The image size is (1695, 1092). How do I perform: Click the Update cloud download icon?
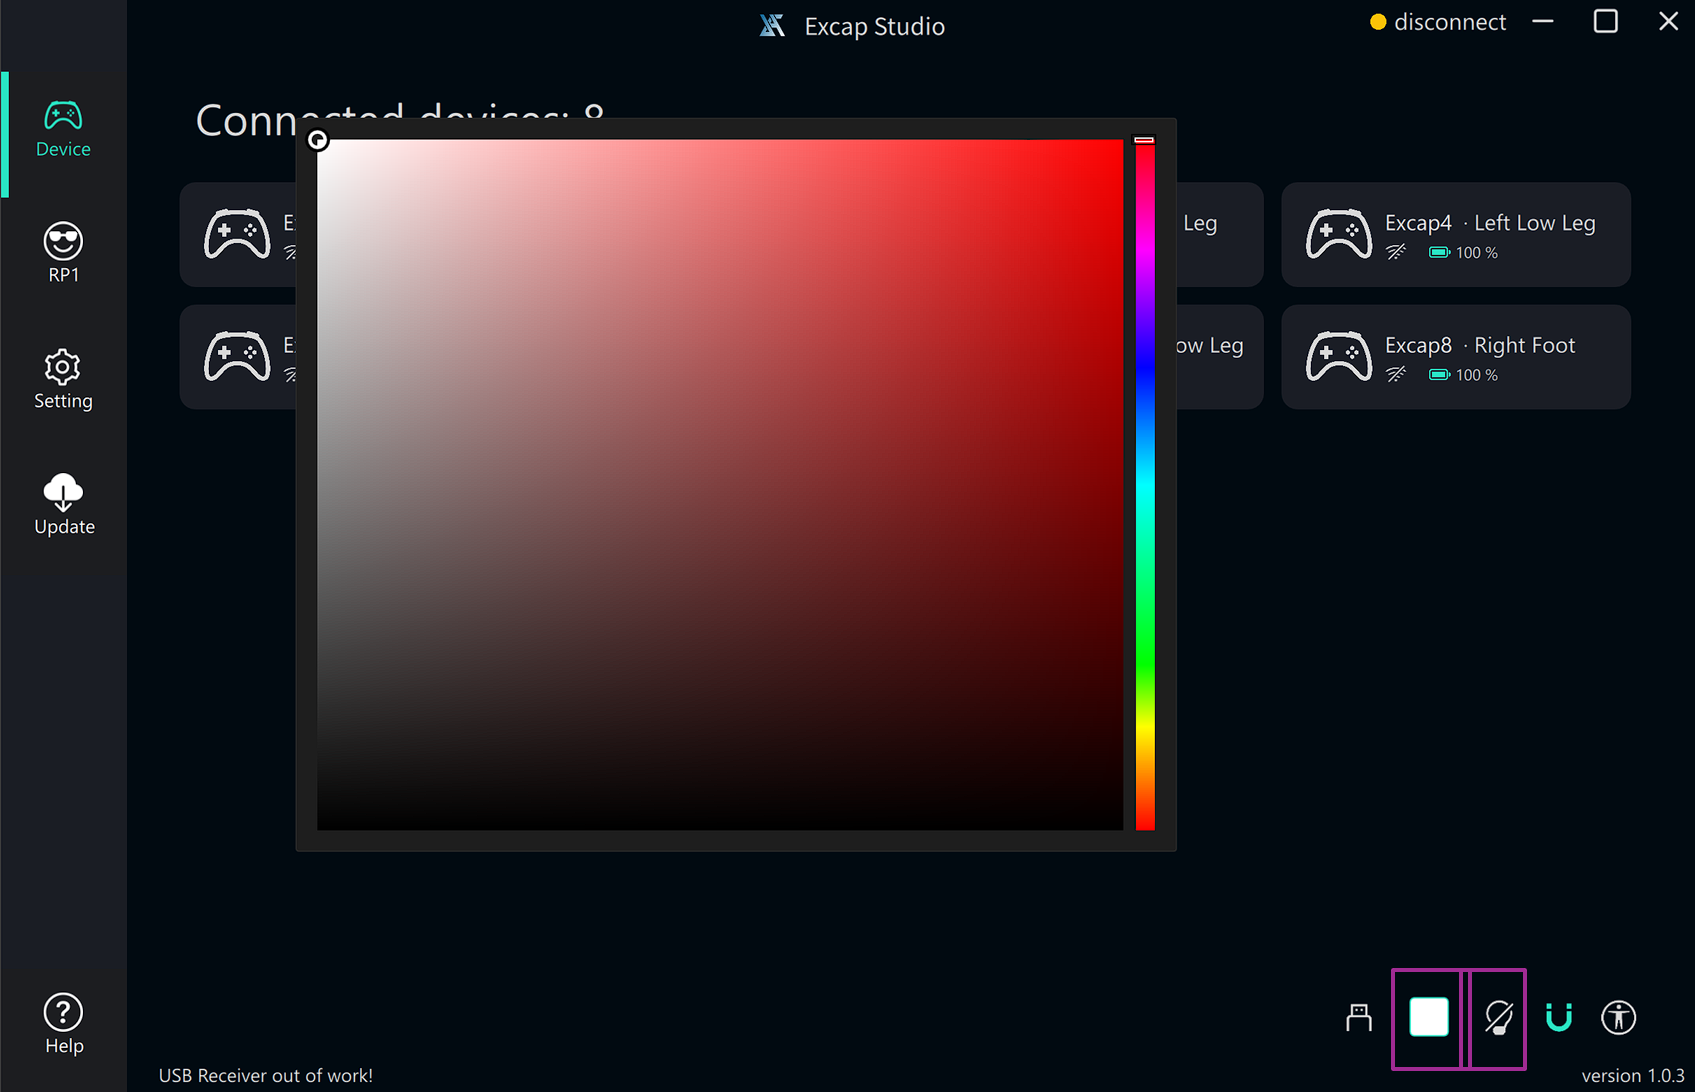[63, 493]
